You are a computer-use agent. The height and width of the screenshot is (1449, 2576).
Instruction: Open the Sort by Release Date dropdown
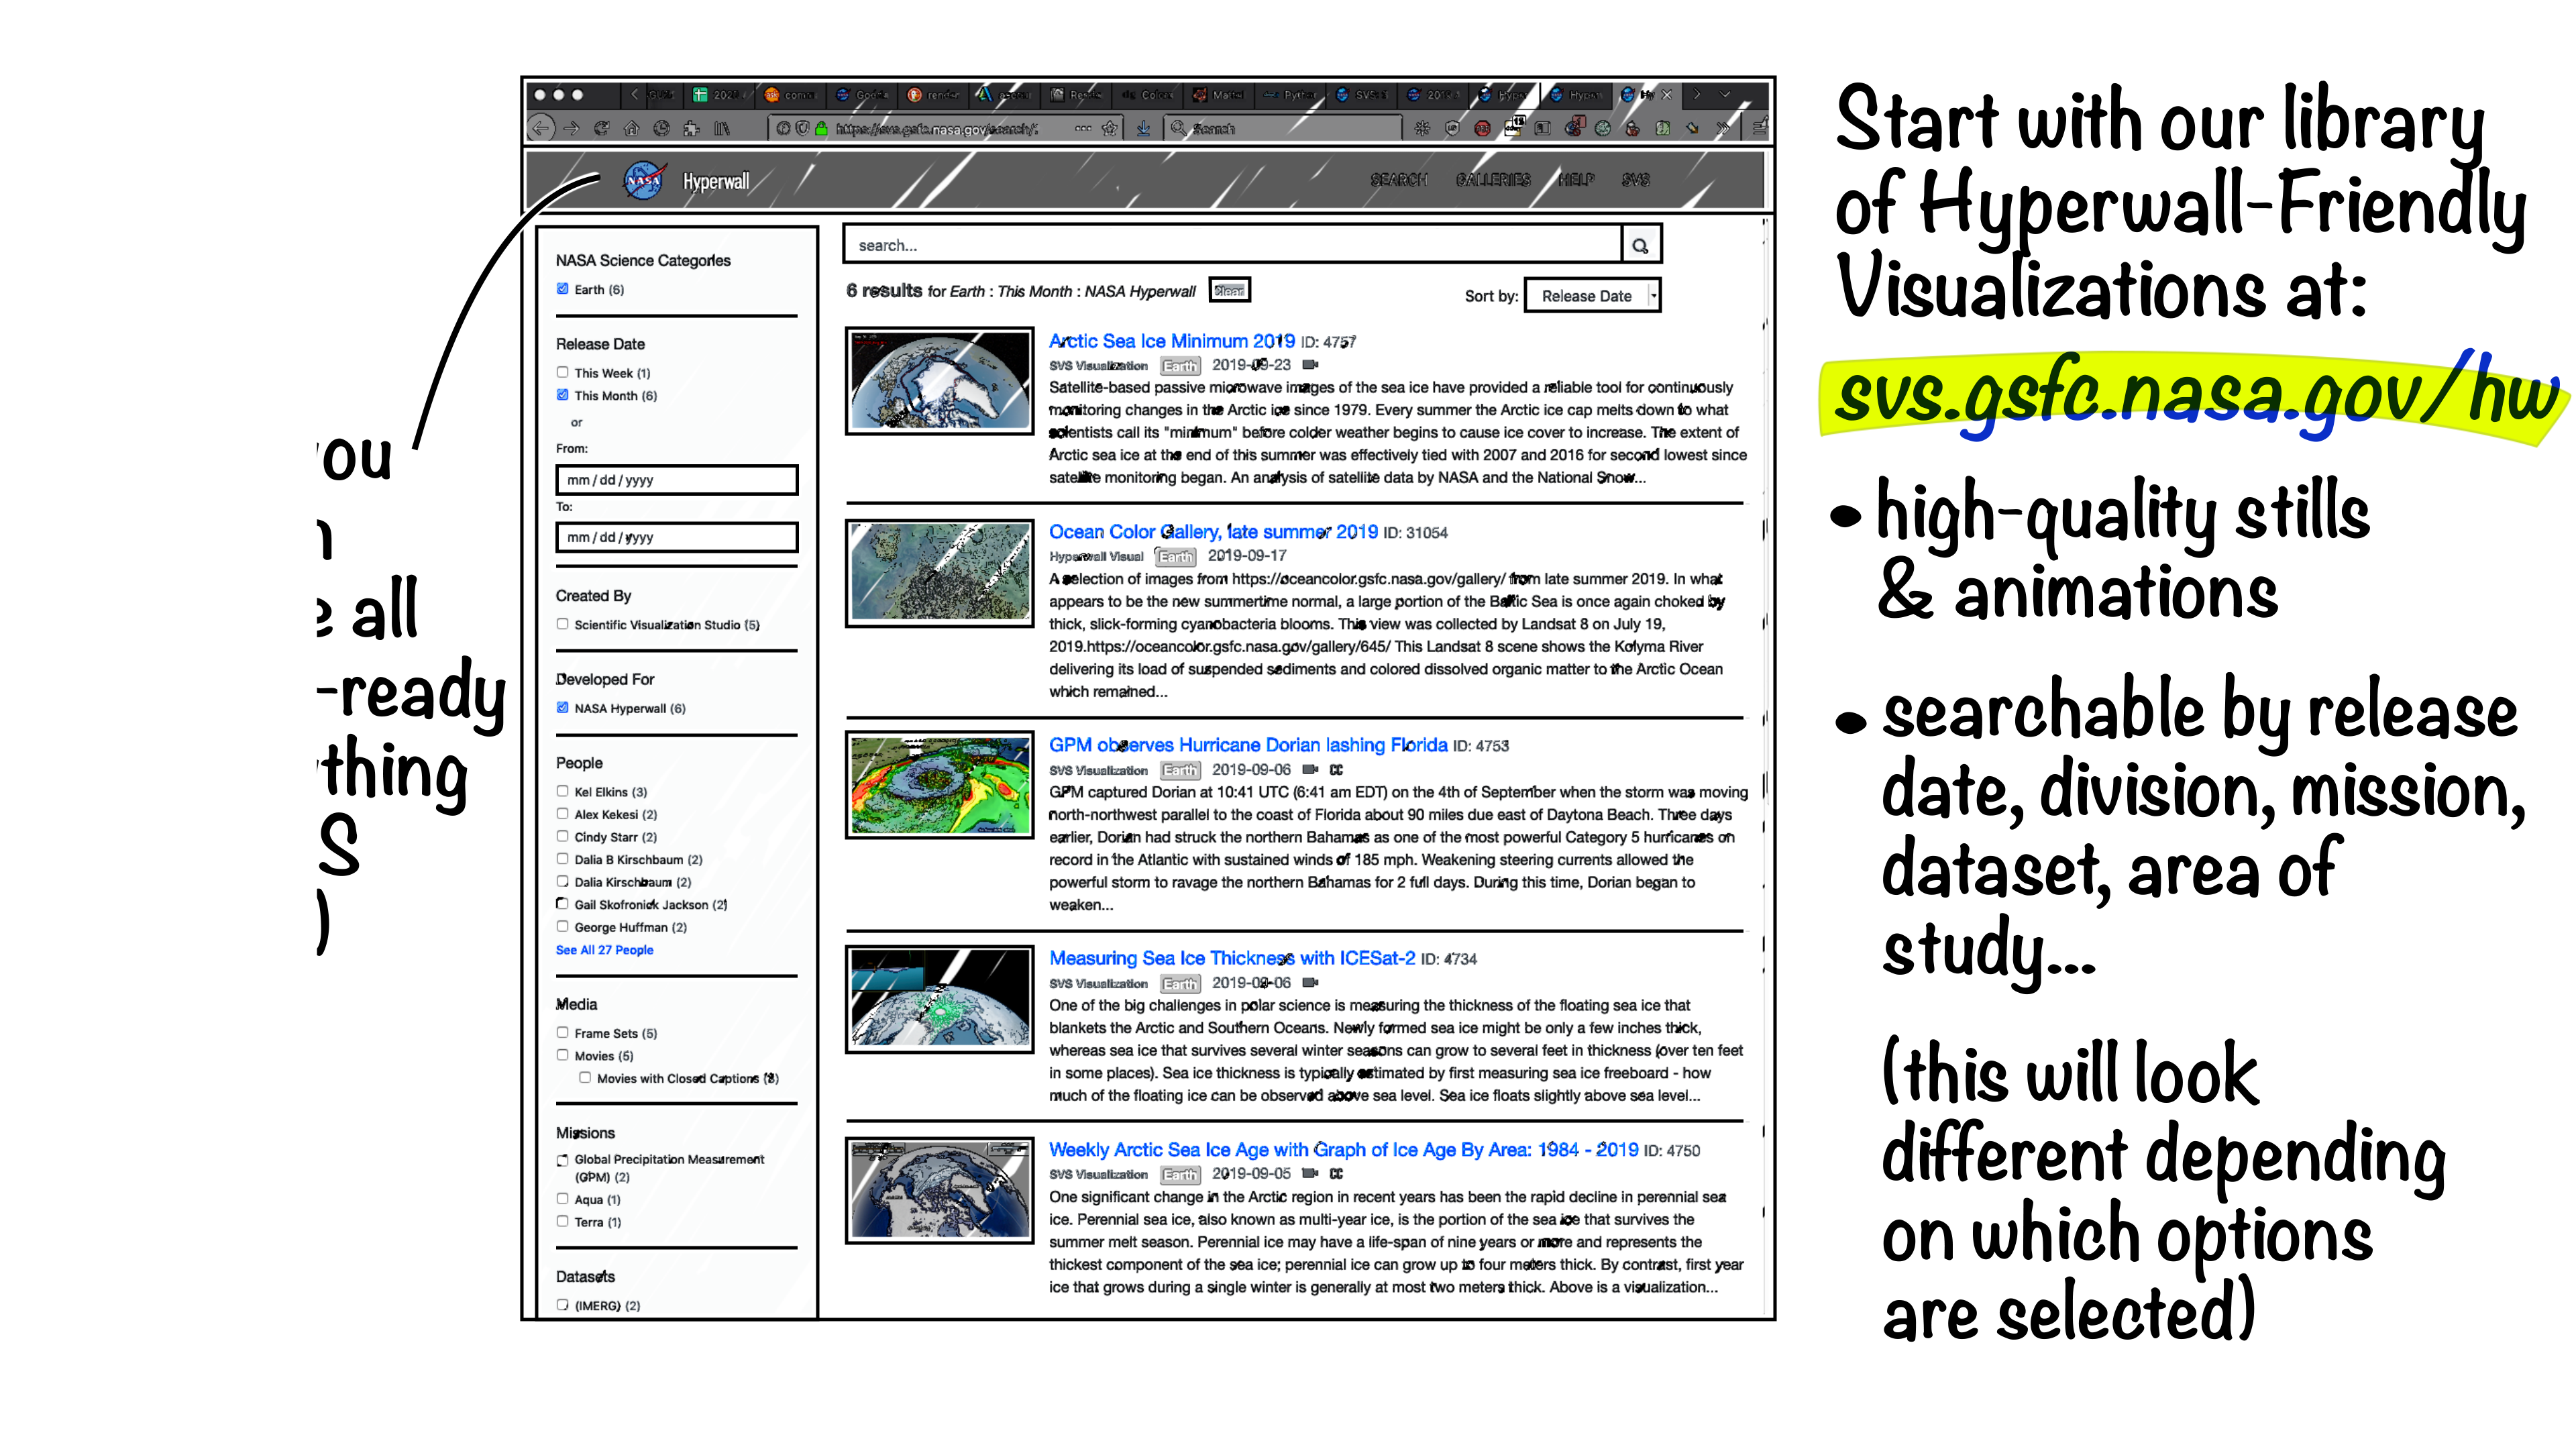coord(1592,296)
